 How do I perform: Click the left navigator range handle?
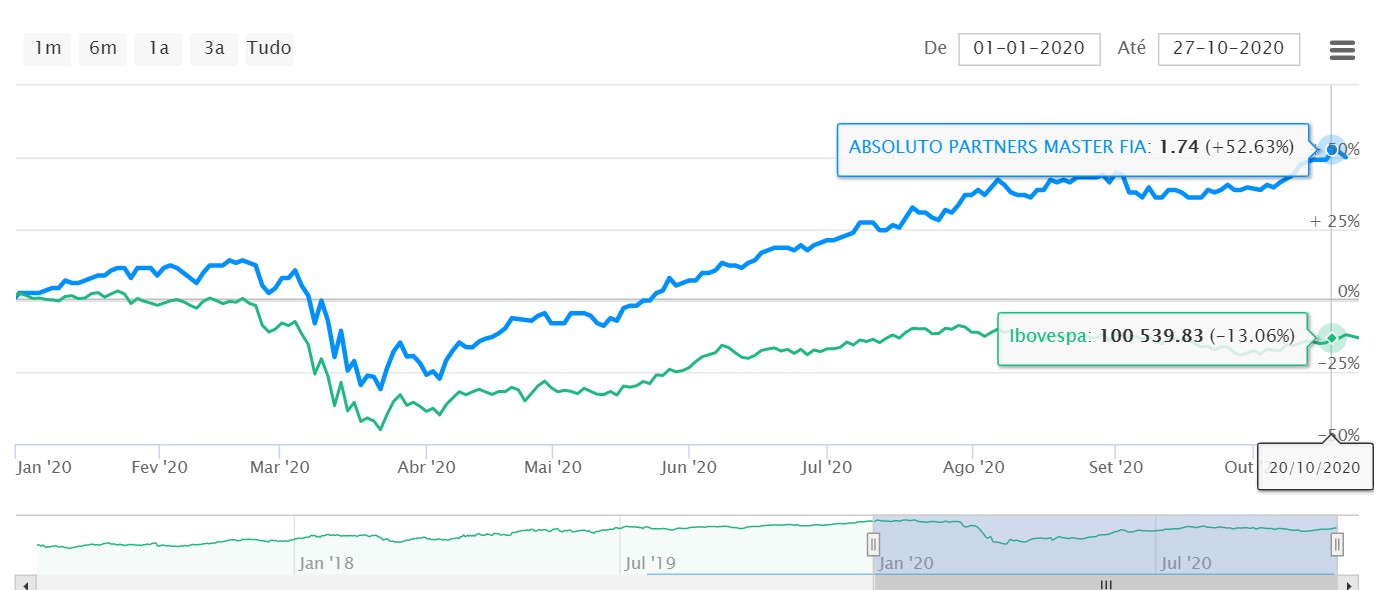click(873, 544)
